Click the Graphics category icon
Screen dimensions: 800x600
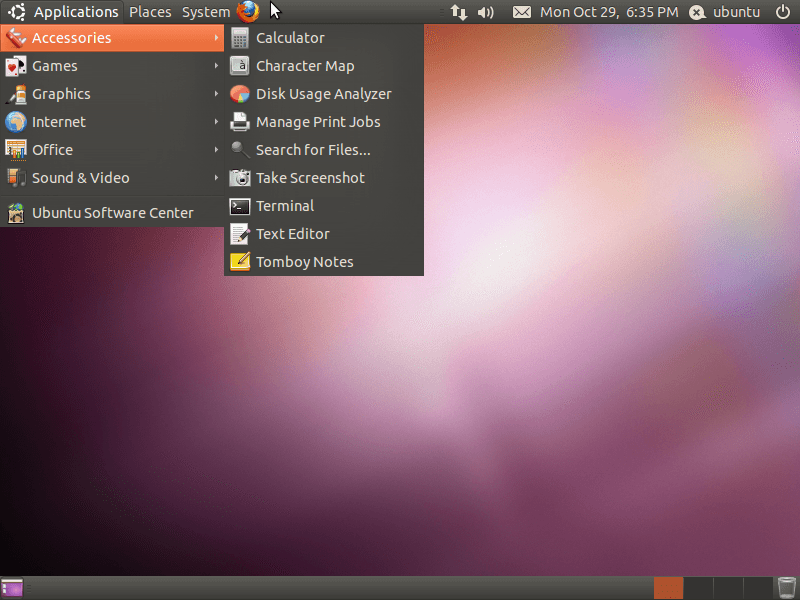(15, 94)
